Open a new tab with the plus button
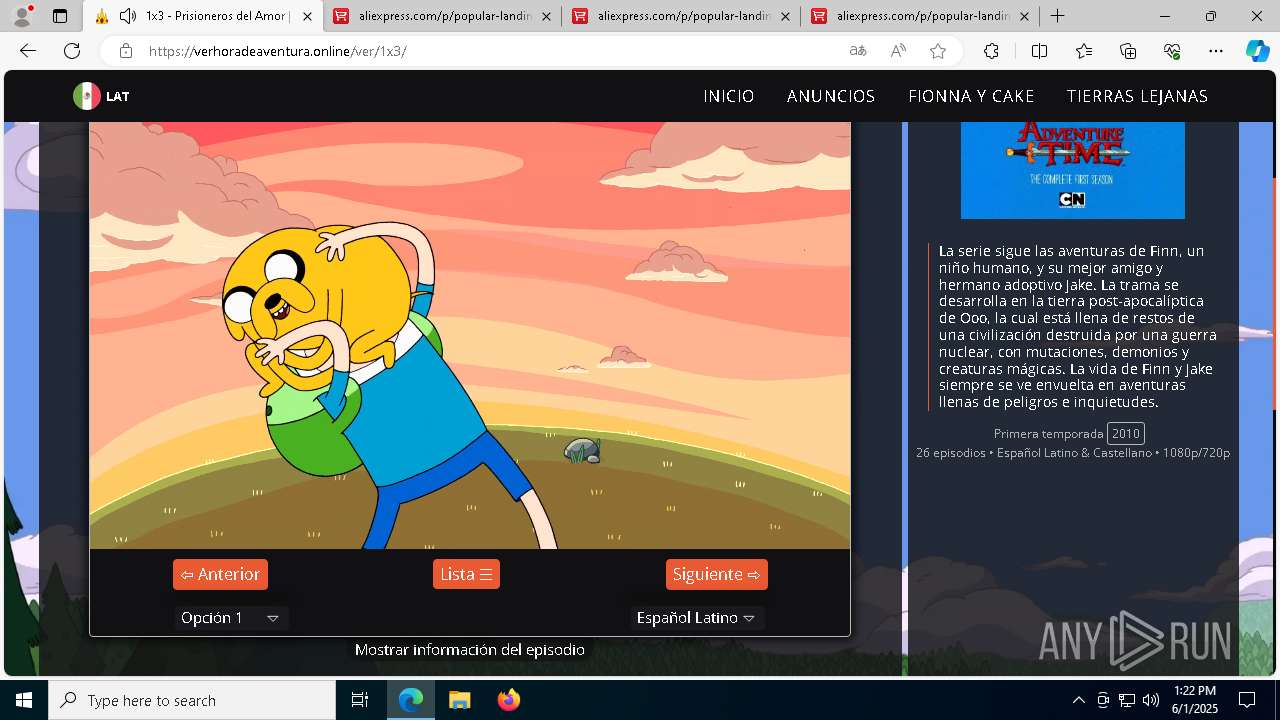Screen dimensions: 1280x720 [1057, 16]
